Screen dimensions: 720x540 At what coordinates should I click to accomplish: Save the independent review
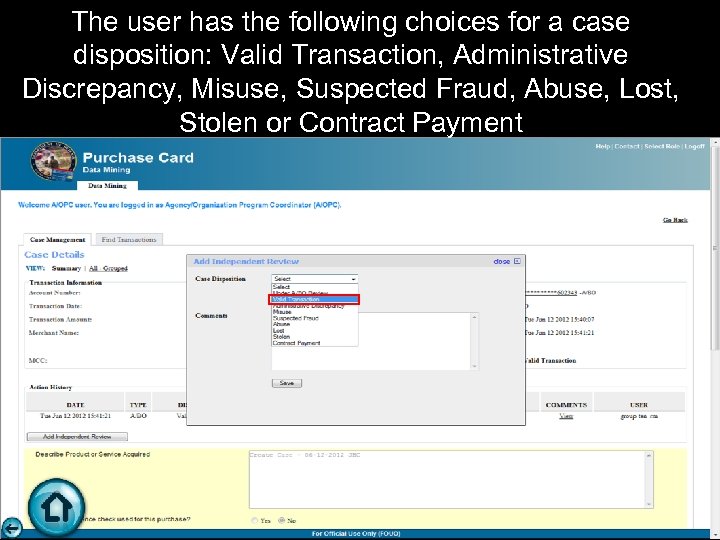click(287, 383)
